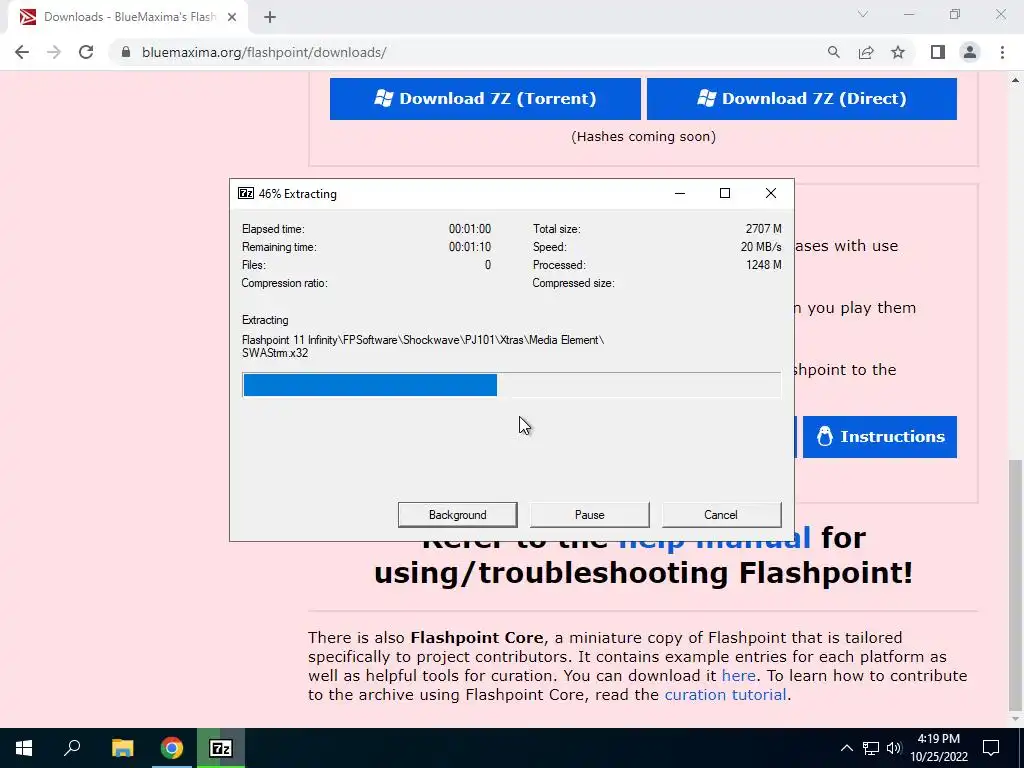Click the Linux Instructions button
1024x768 pixels.
(x=880, y=436)
